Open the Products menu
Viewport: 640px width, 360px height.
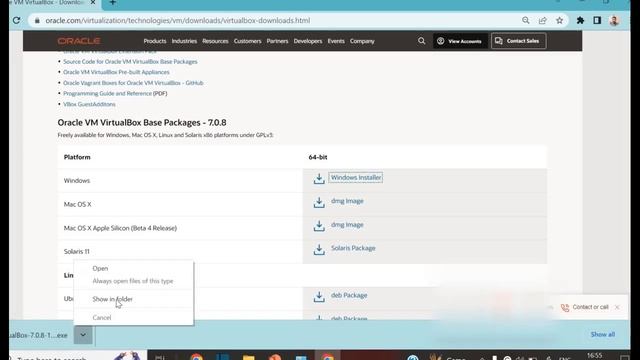click(x=155, y=41)
